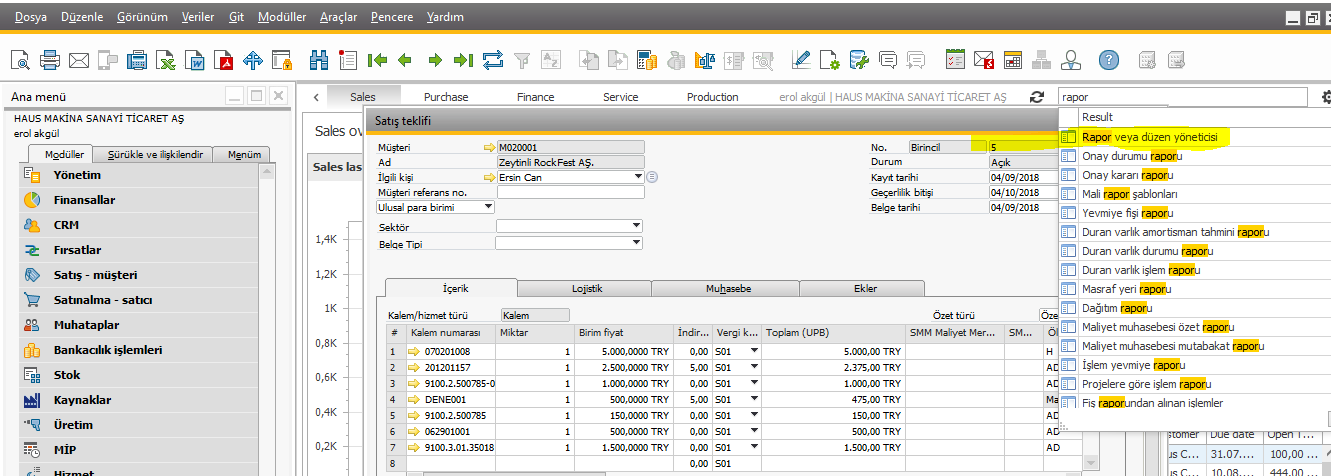Click the Finance workspace link
Image resolution: width=1331 pixels, height=476 pixels.
tap(535, 97)
